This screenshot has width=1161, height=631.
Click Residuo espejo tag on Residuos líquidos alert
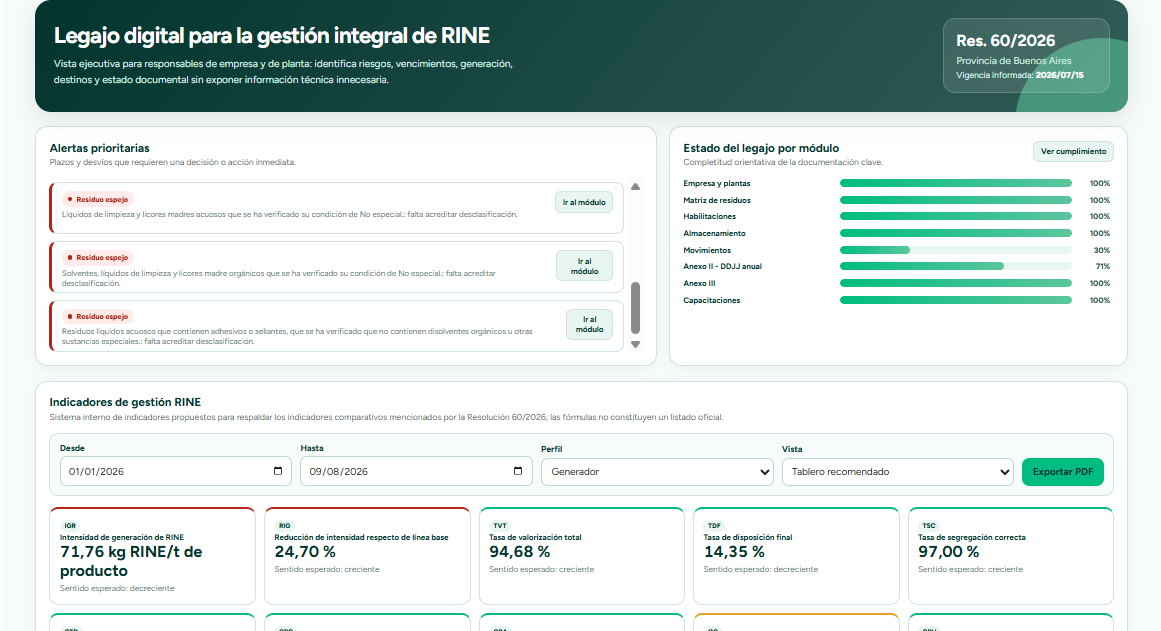(x=98, y=316)
